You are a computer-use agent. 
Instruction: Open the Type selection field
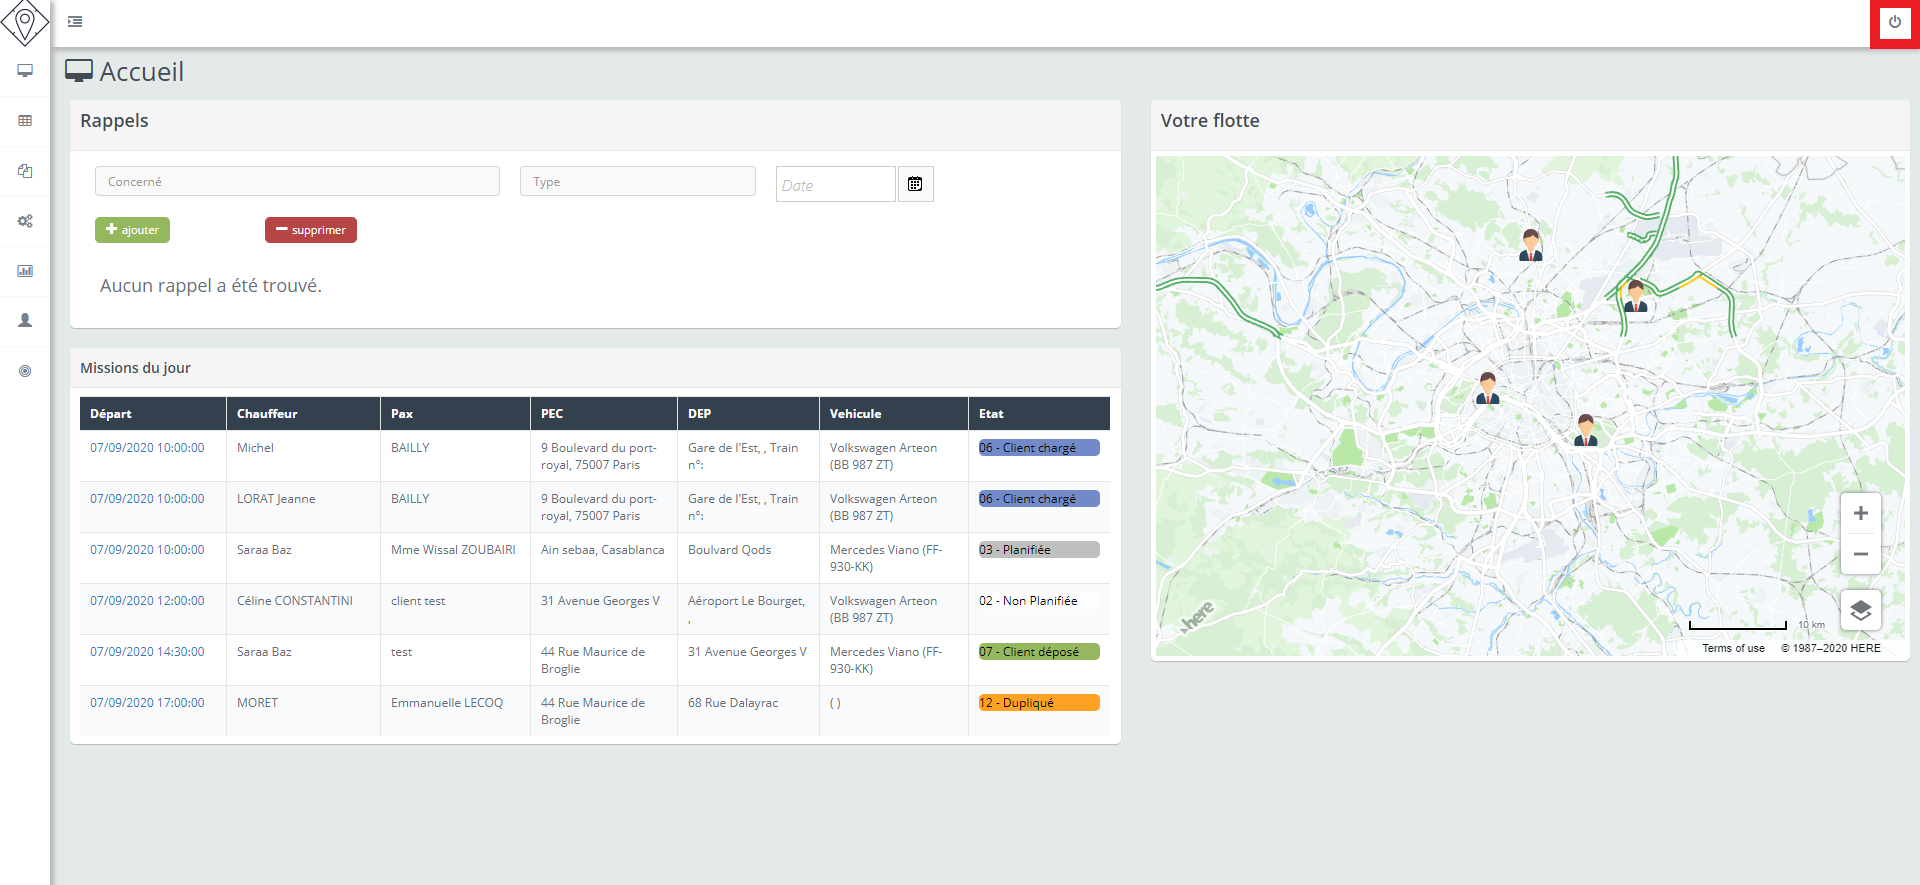pos(637,182)
